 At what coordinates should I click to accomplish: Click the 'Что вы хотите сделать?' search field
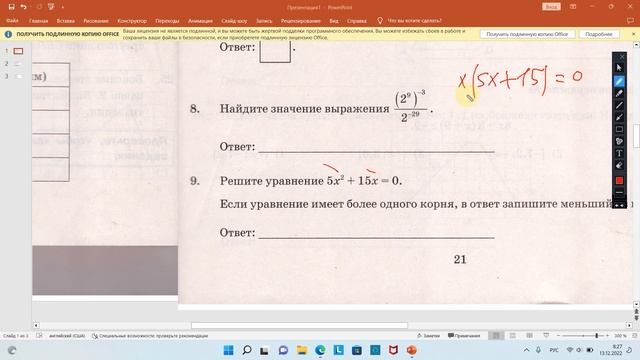(414, 20)
